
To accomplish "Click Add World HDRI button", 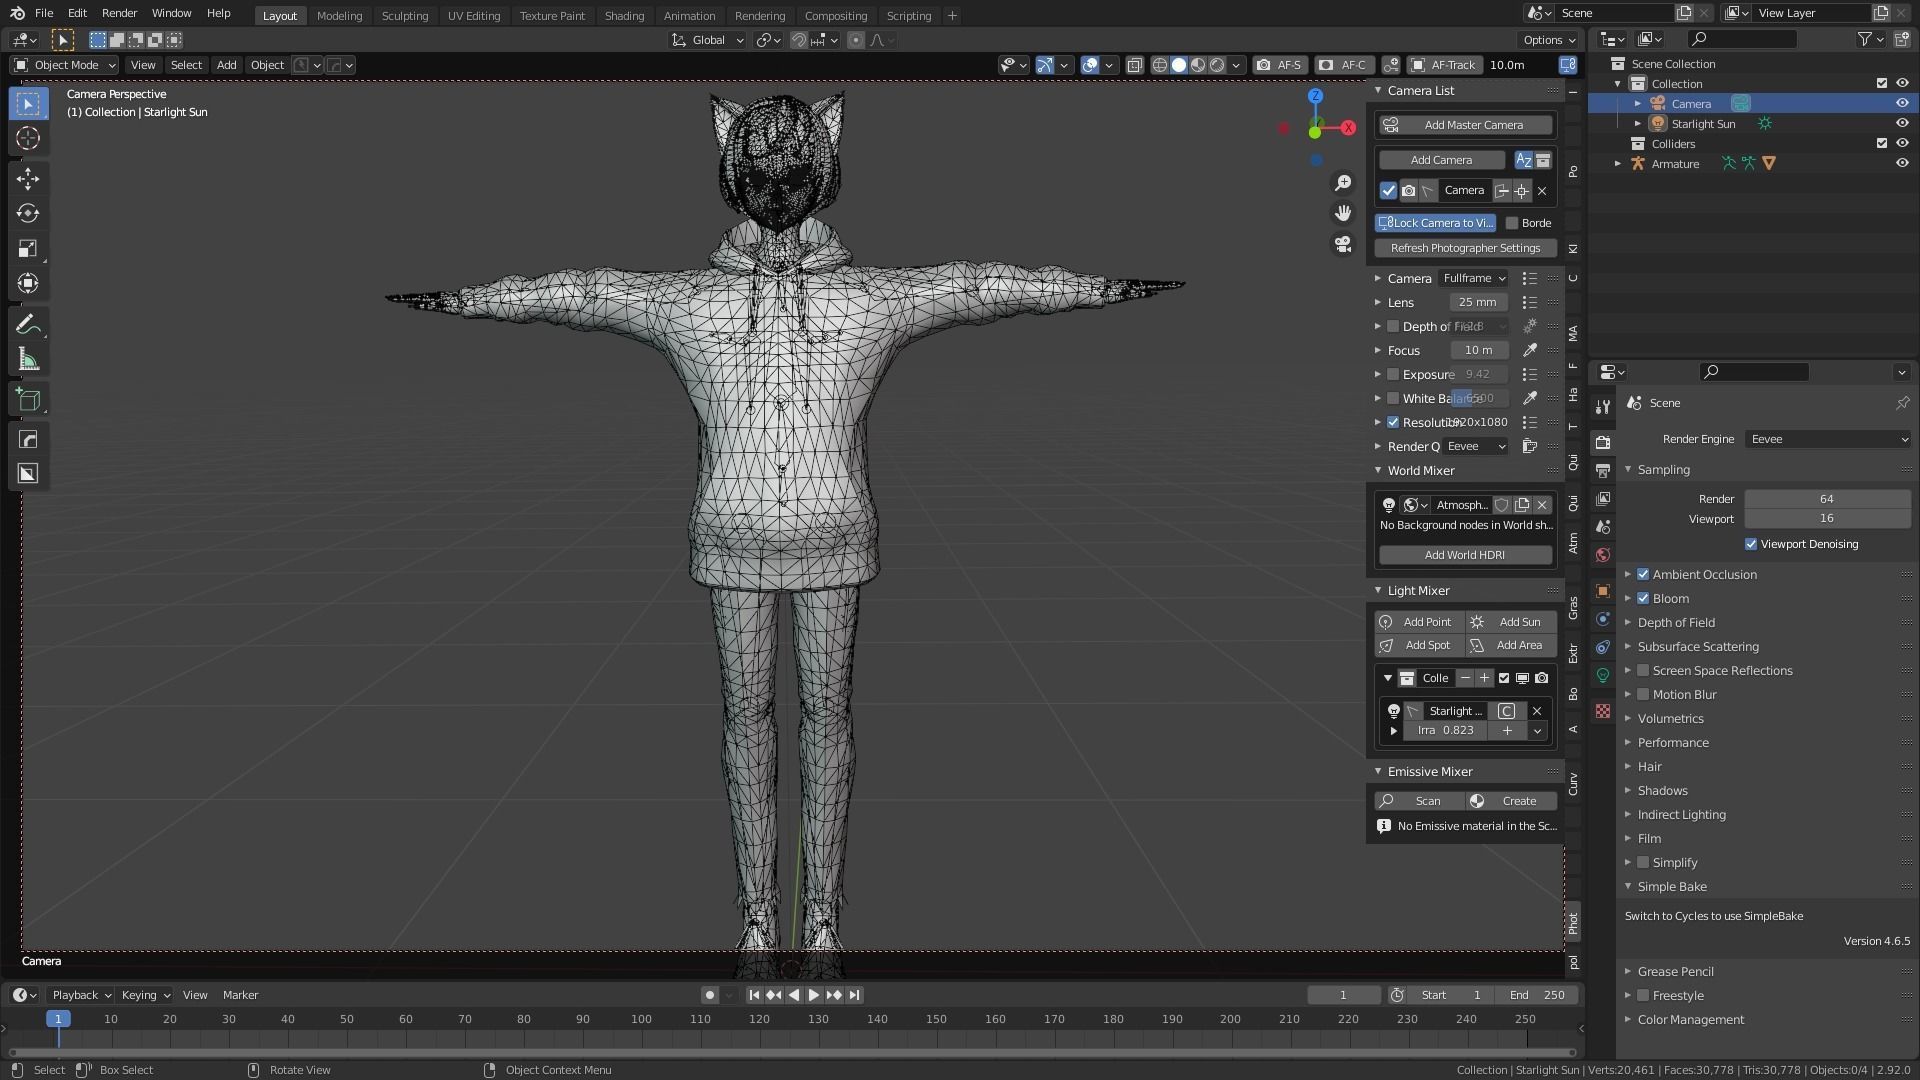I will (1465, 555).
